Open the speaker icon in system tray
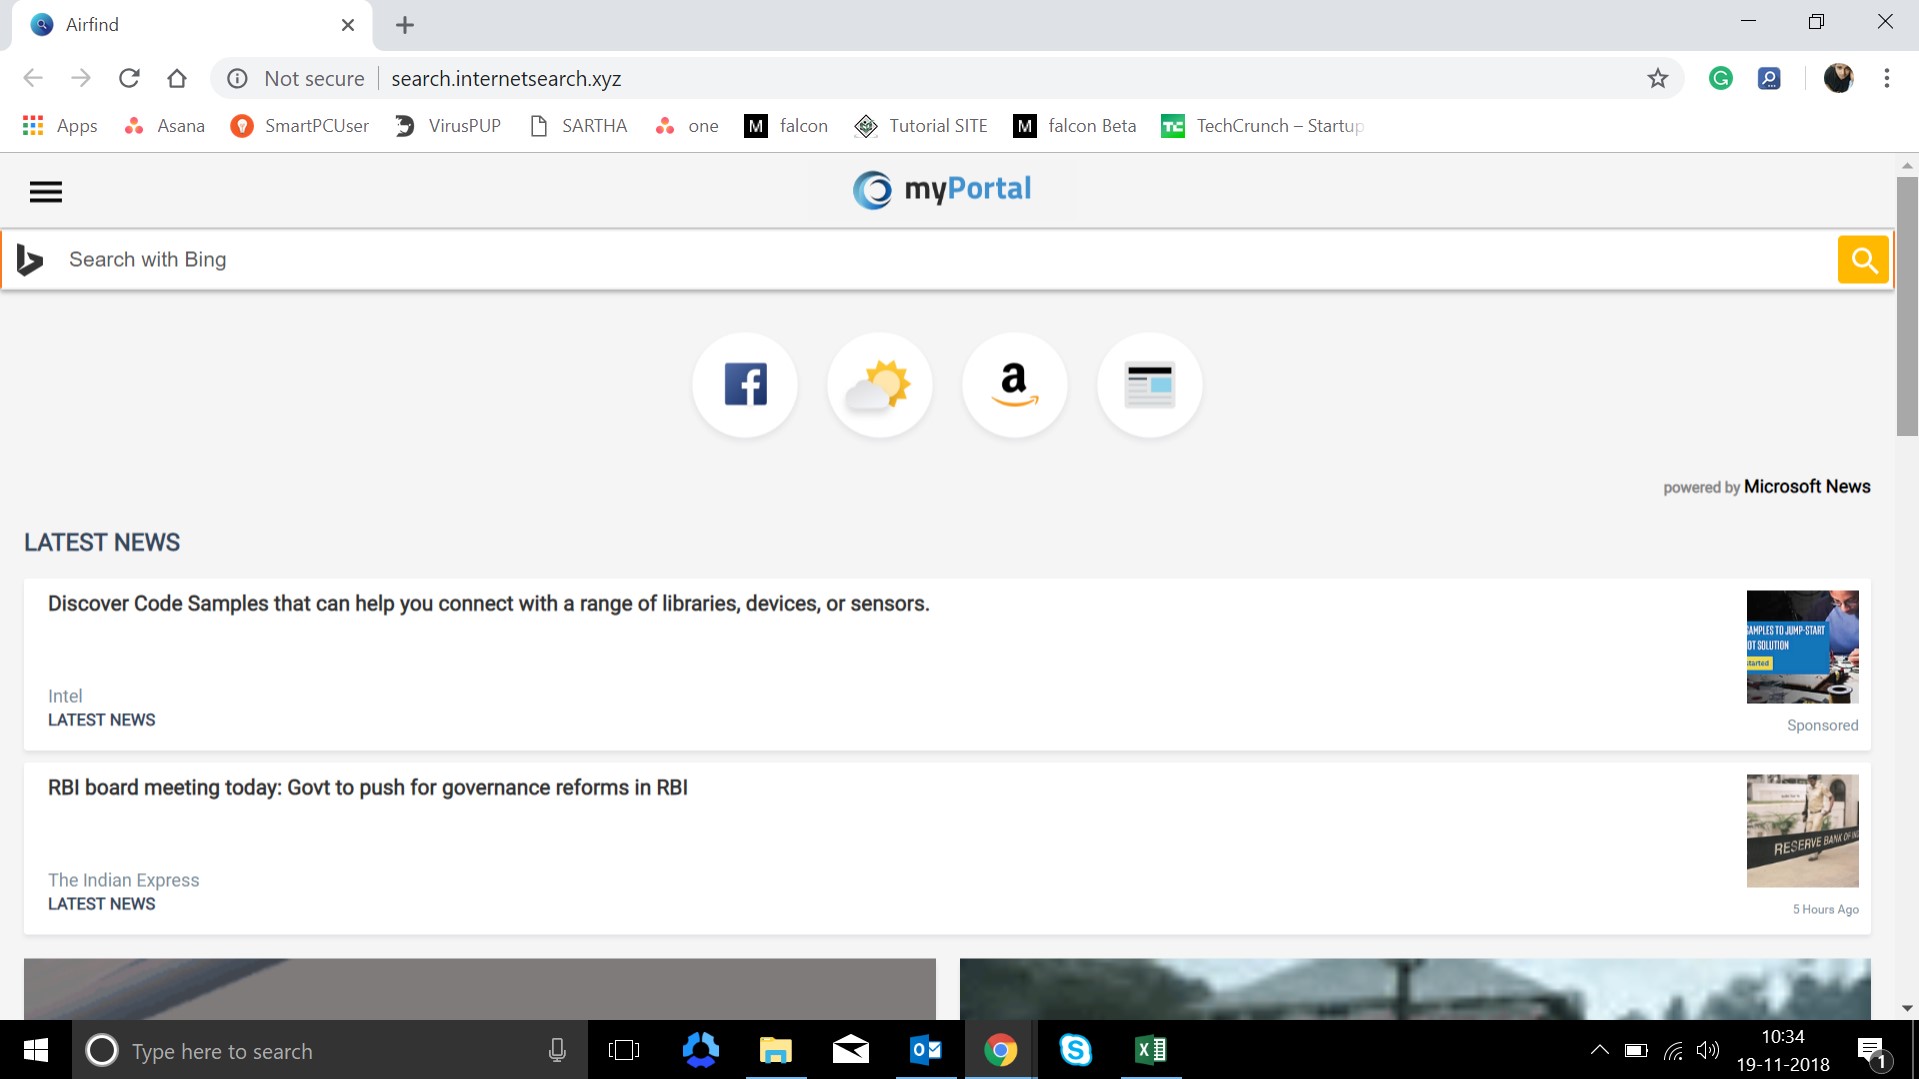The image size is (1919, 1079). 1707,1050
